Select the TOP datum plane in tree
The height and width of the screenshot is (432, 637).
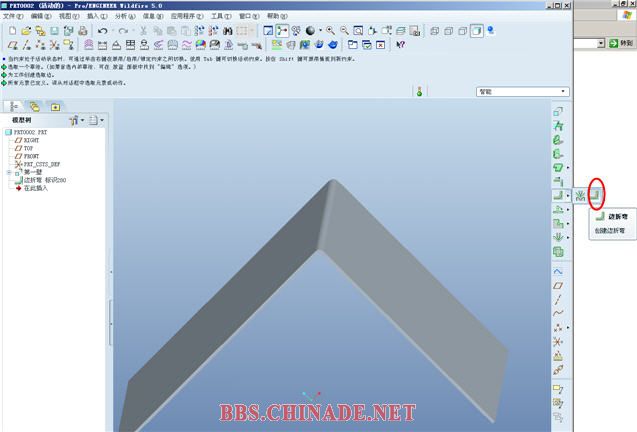point(24,148)
